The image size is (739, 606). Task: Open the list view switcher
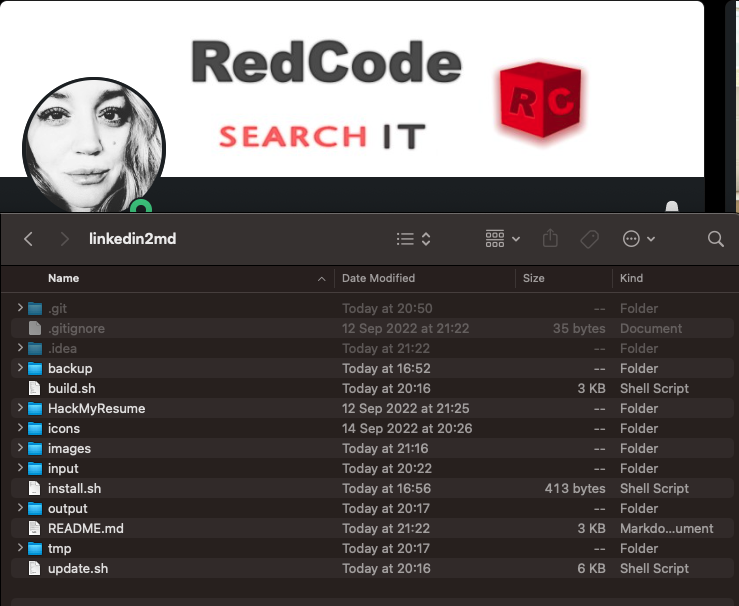click(413, 239)
